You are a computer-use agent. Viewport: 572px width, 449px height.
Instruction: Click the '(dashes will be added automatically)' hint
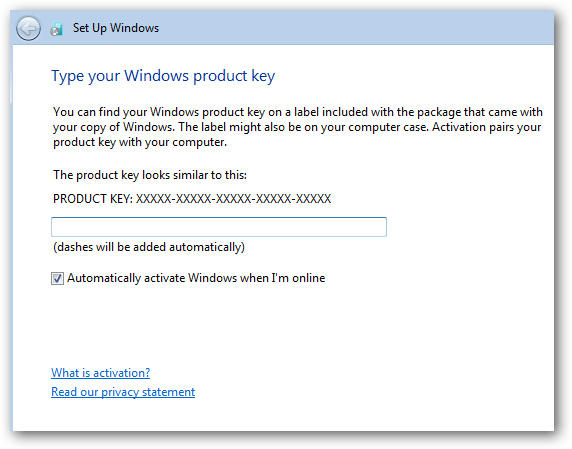click(149, 247)
